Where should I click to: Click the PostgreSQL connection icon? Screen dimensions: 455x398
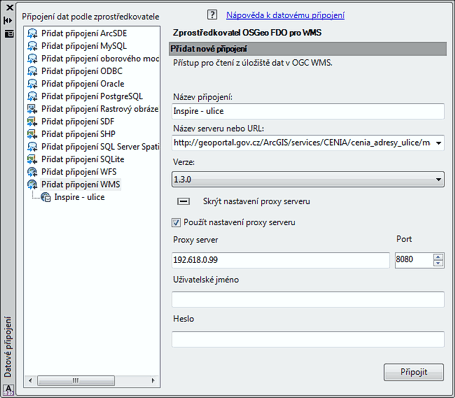pyautogui.click(x=32, y=96)
